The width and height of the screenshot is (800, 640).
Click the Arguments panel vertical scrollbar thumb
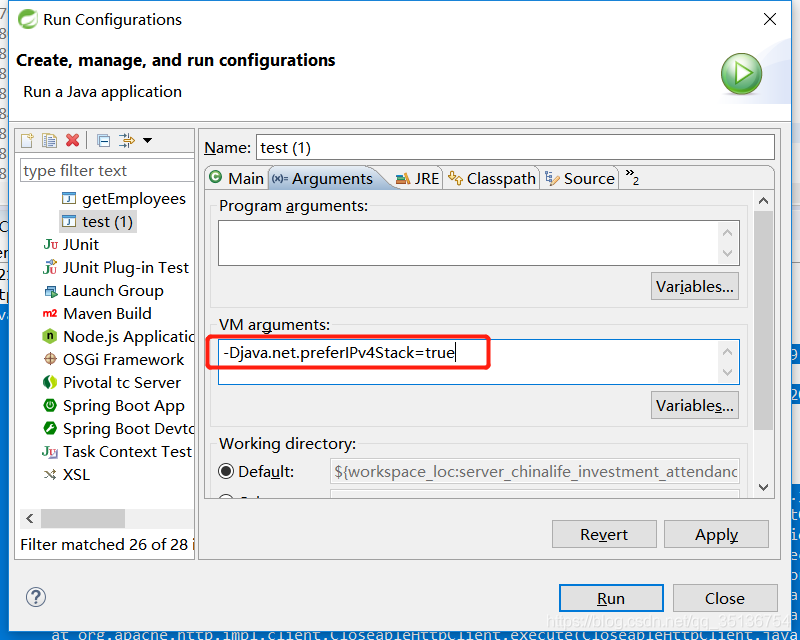(763, 320)
